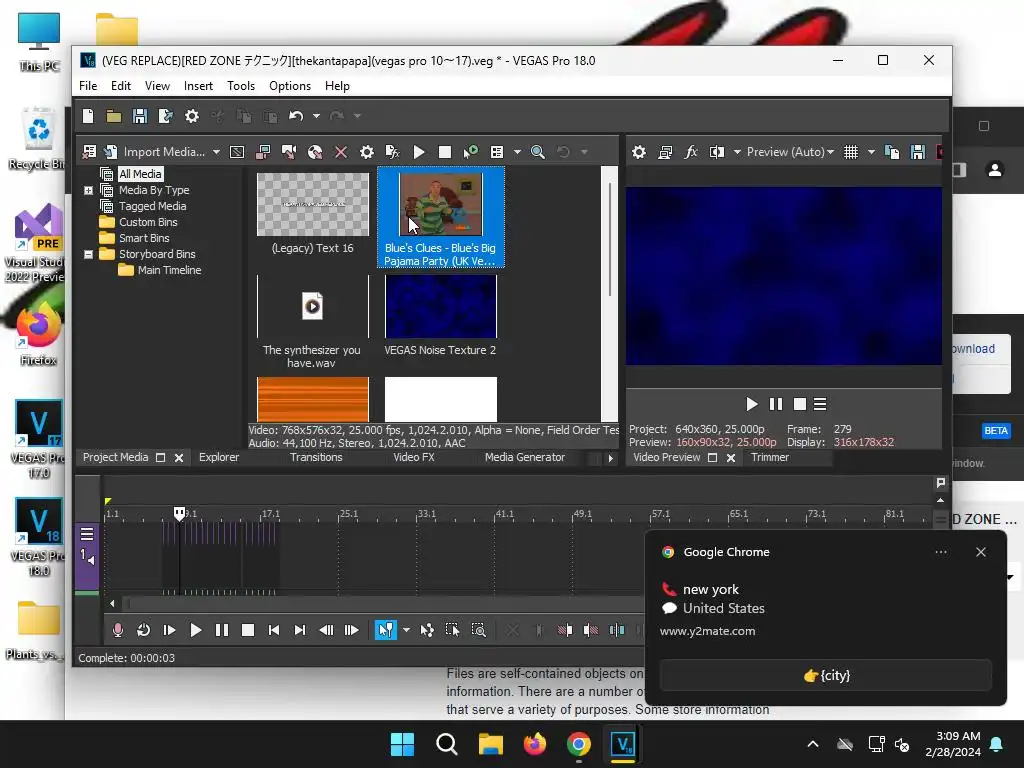
Task: Click the Import Media button
Action: (156, 152)
